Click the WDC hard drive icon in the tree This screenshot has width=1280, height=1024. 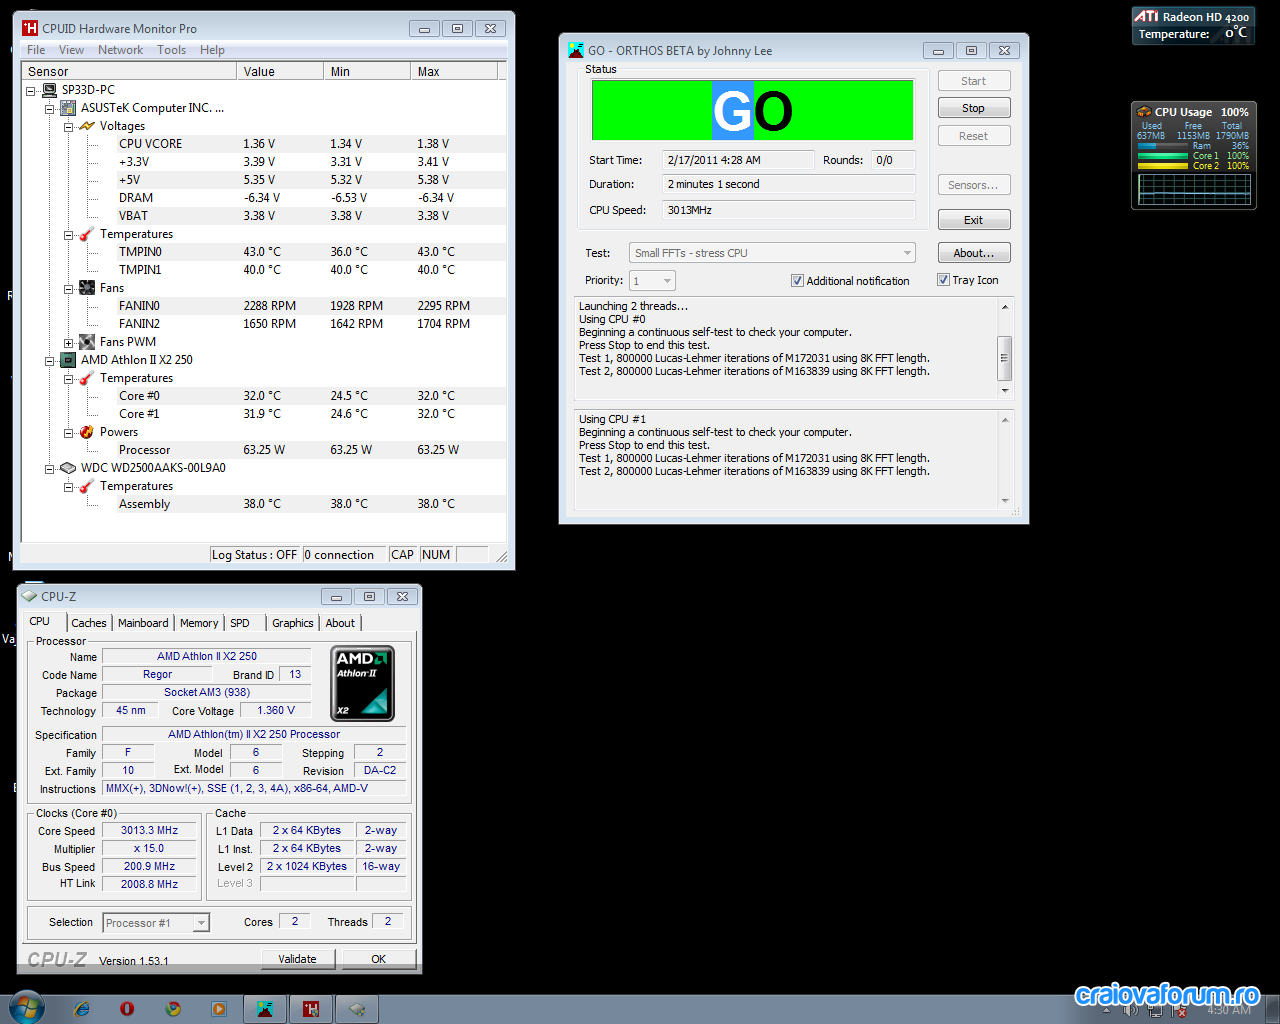(x=68, y=468)
